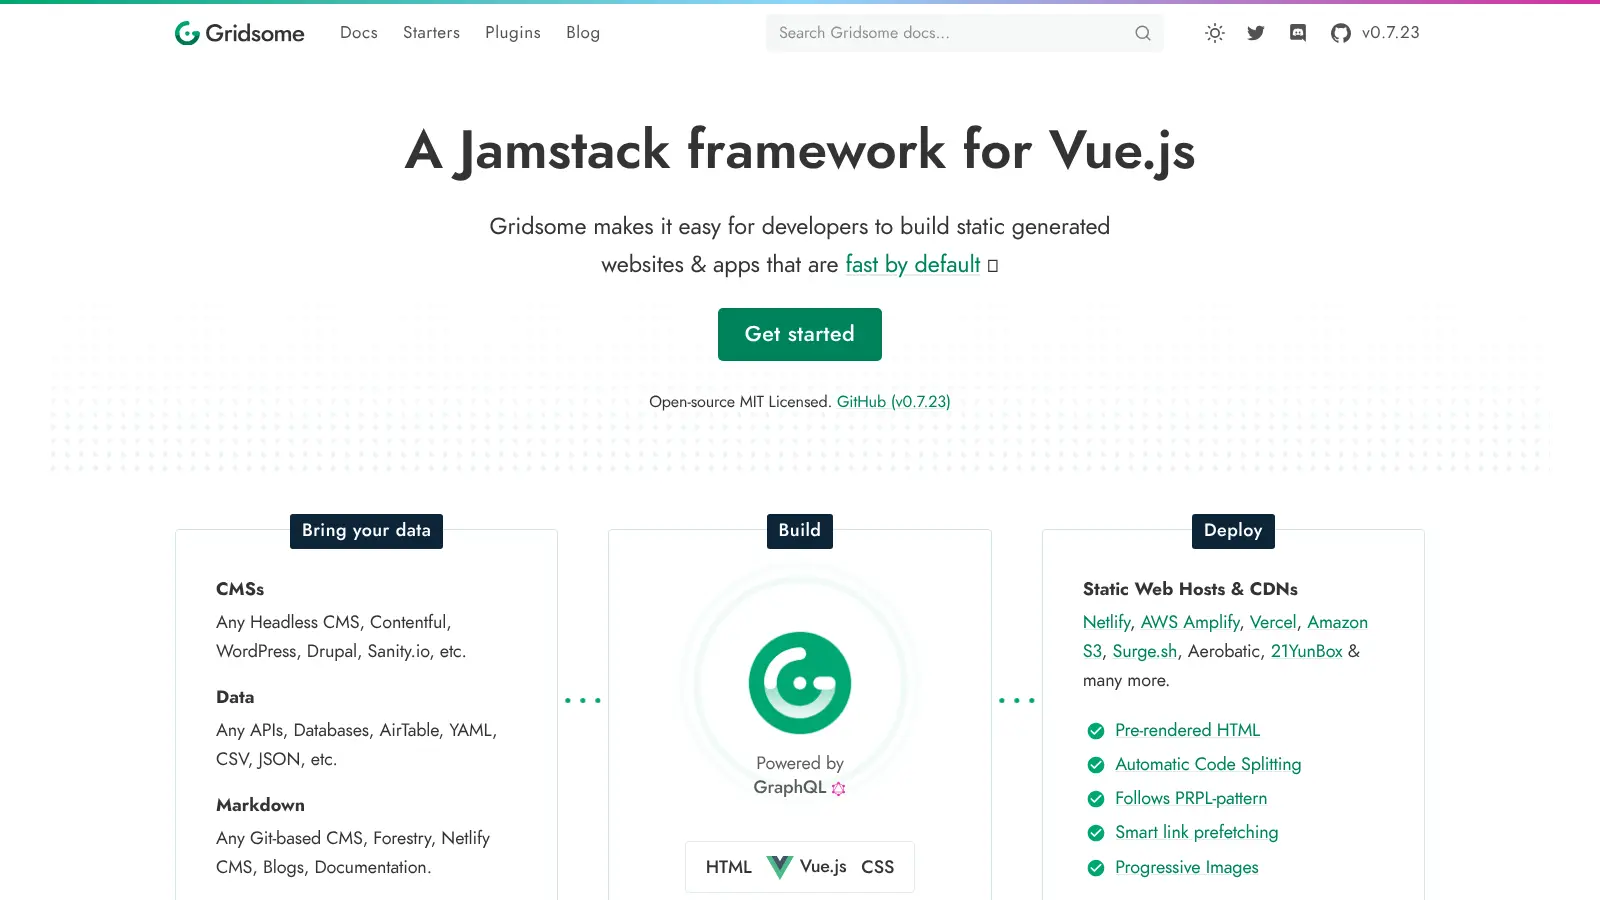
Task: Click the Bring your data label
Action: (366, 531)
